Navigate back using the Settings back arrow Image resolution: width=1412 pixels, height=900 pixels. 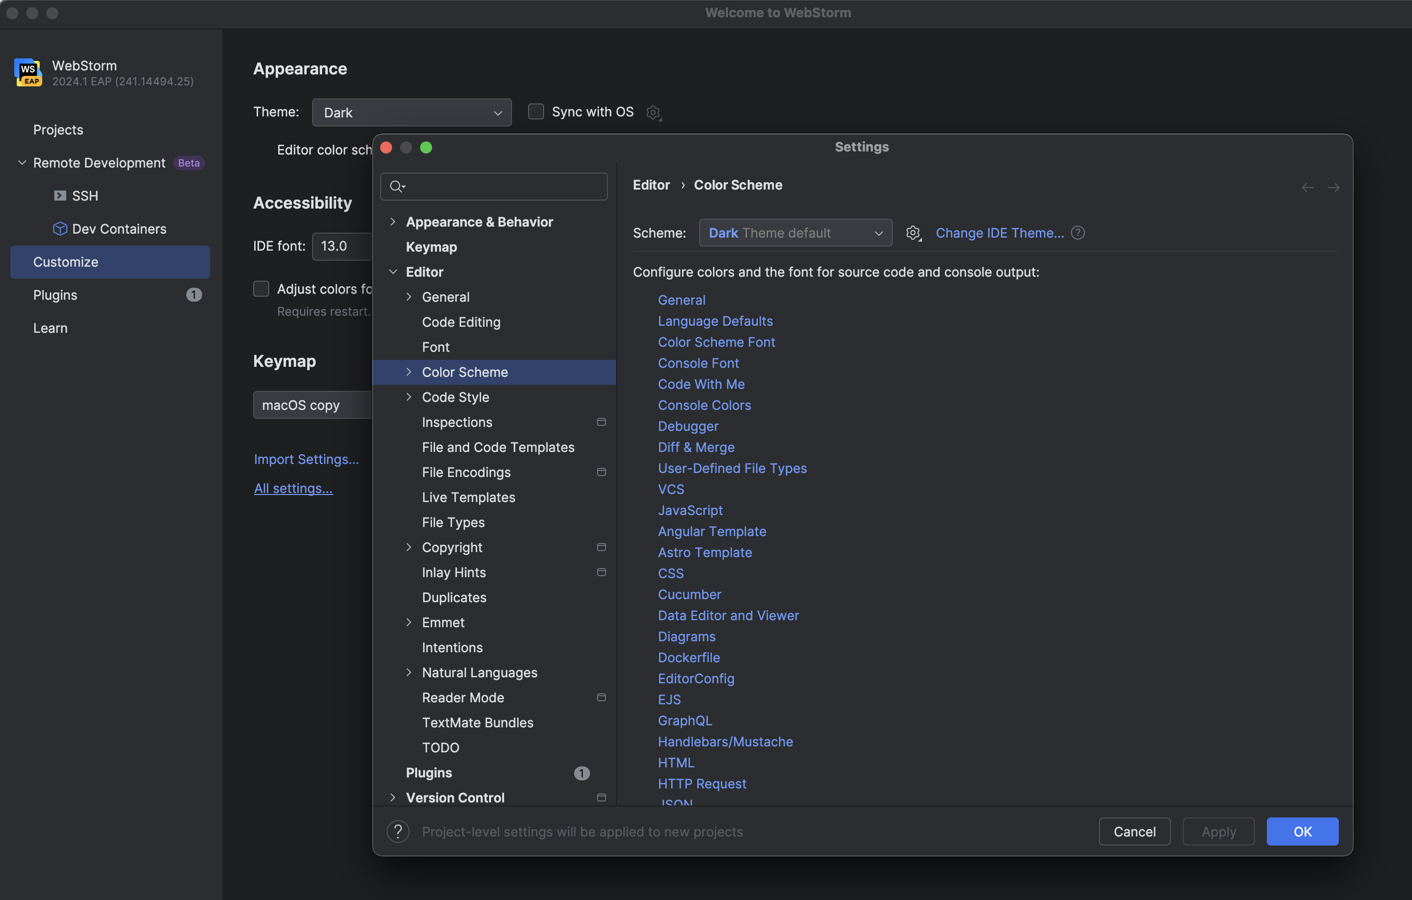[x=1307, y=187]
